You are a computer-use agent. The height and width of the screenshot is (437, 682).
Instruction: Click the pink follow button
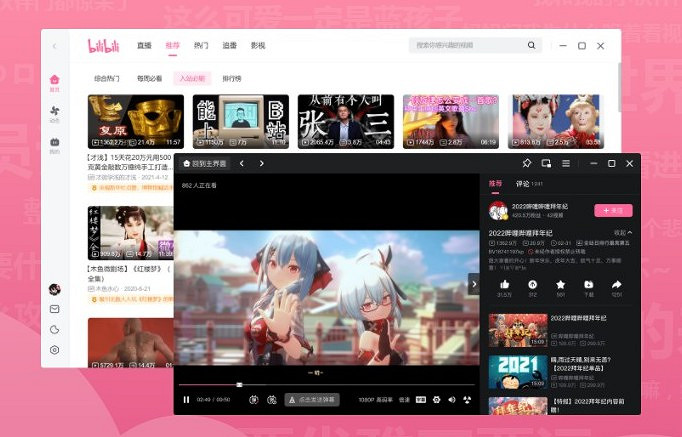coord(613,210)
